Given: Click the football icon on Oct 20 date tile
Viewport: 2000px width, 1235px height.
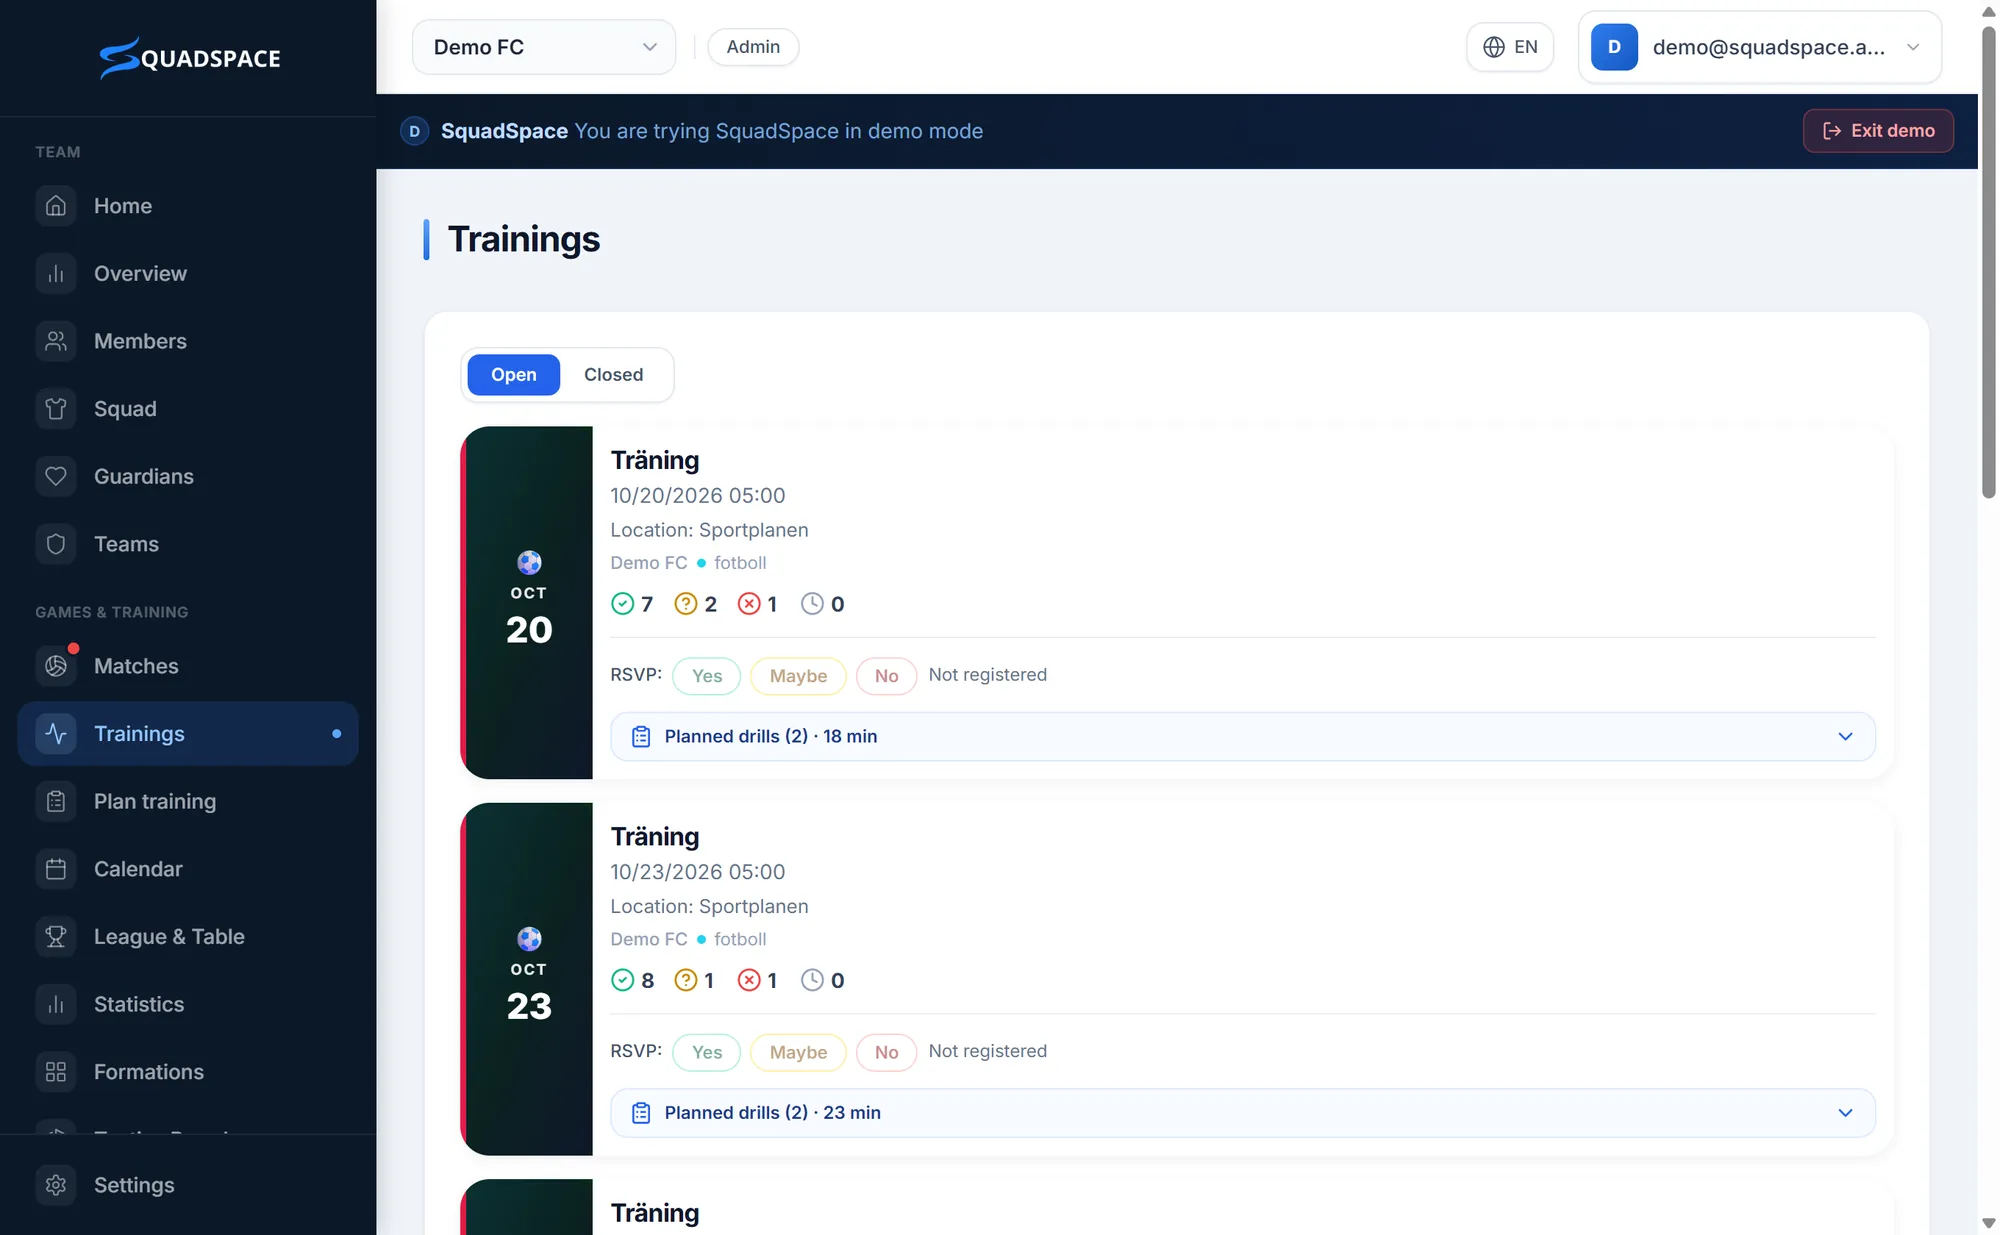Looking at the screenshot, I should (529, 562).
